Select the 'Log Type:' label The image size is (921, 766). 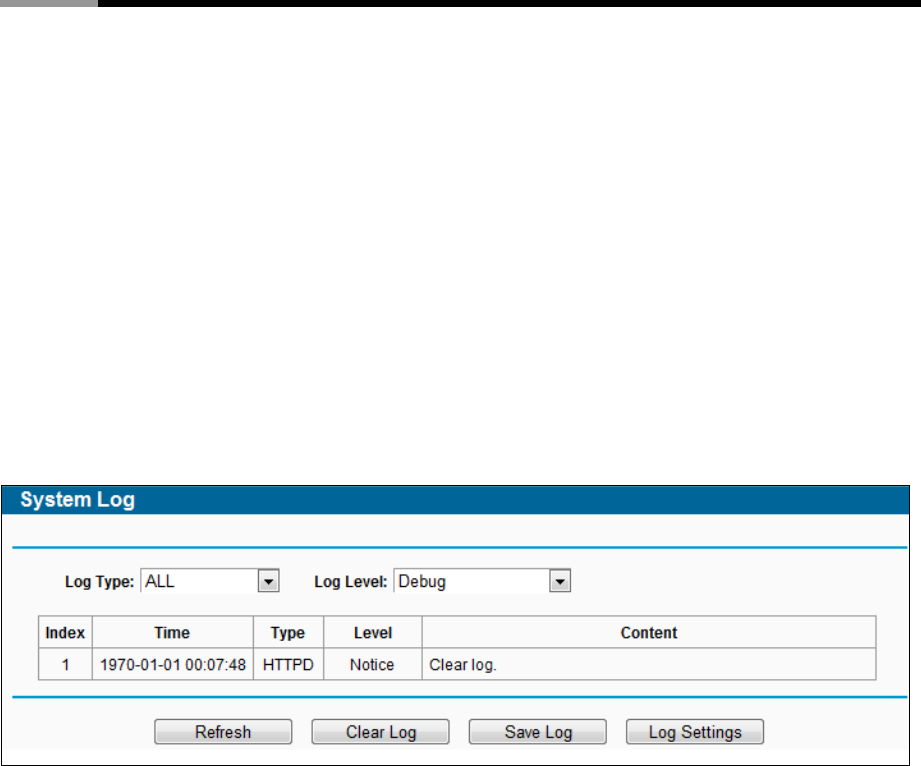[x=99, y=582]
